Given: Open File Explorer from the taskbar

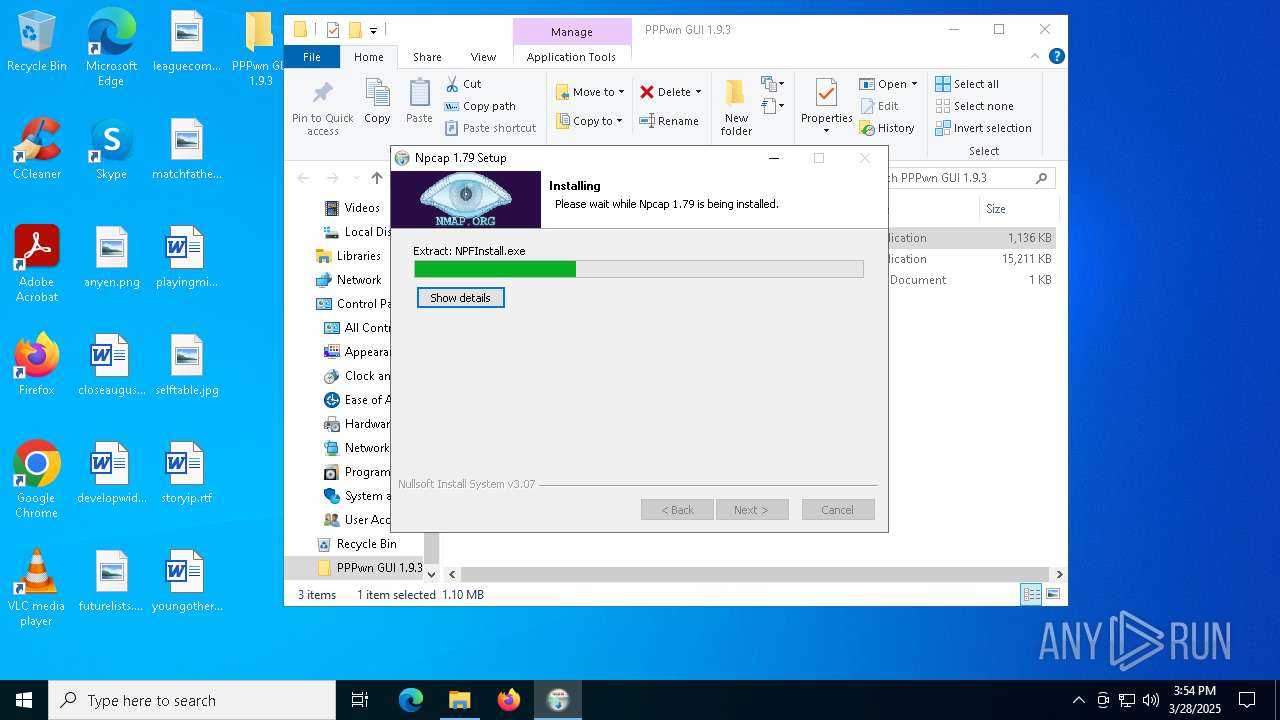Looking at the screenshot, I should pos(459,700).
